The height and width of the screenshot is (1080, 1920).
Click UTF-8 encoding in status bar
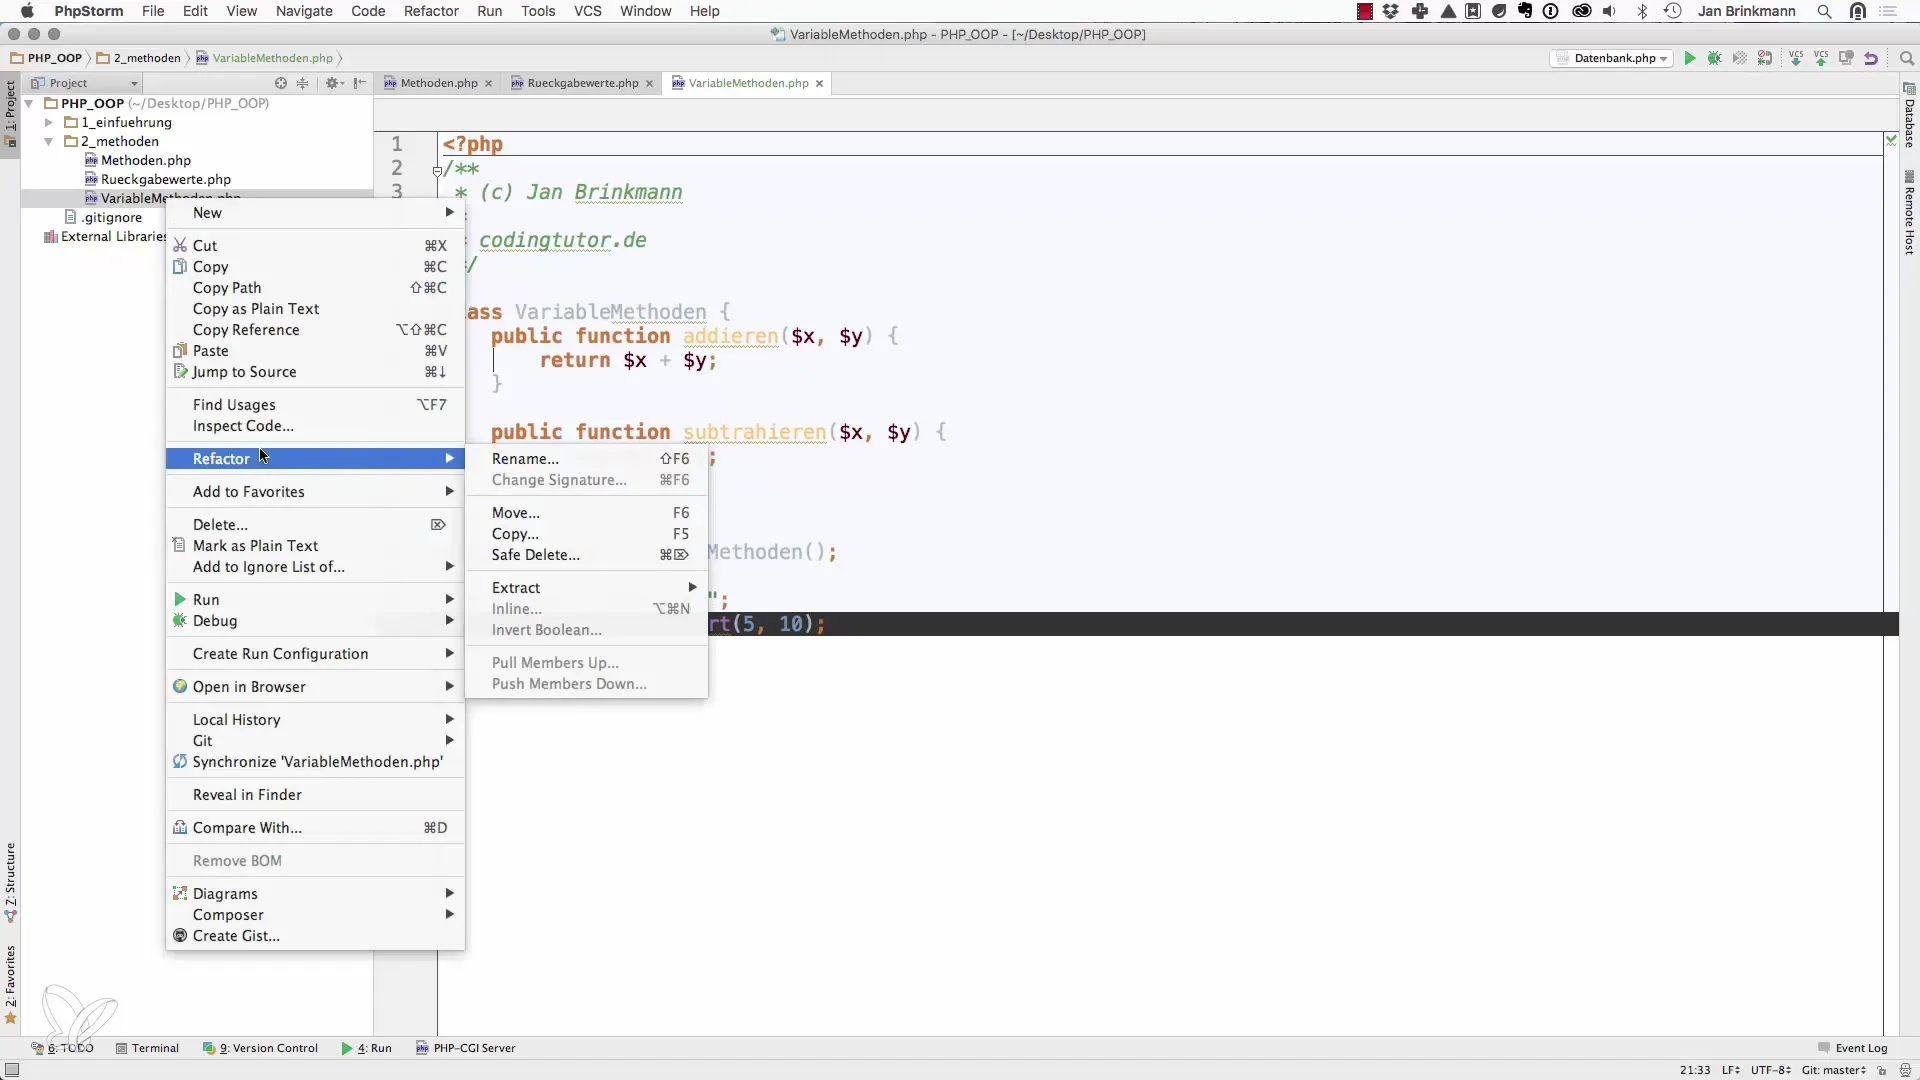click(x=1769, y=1070)
